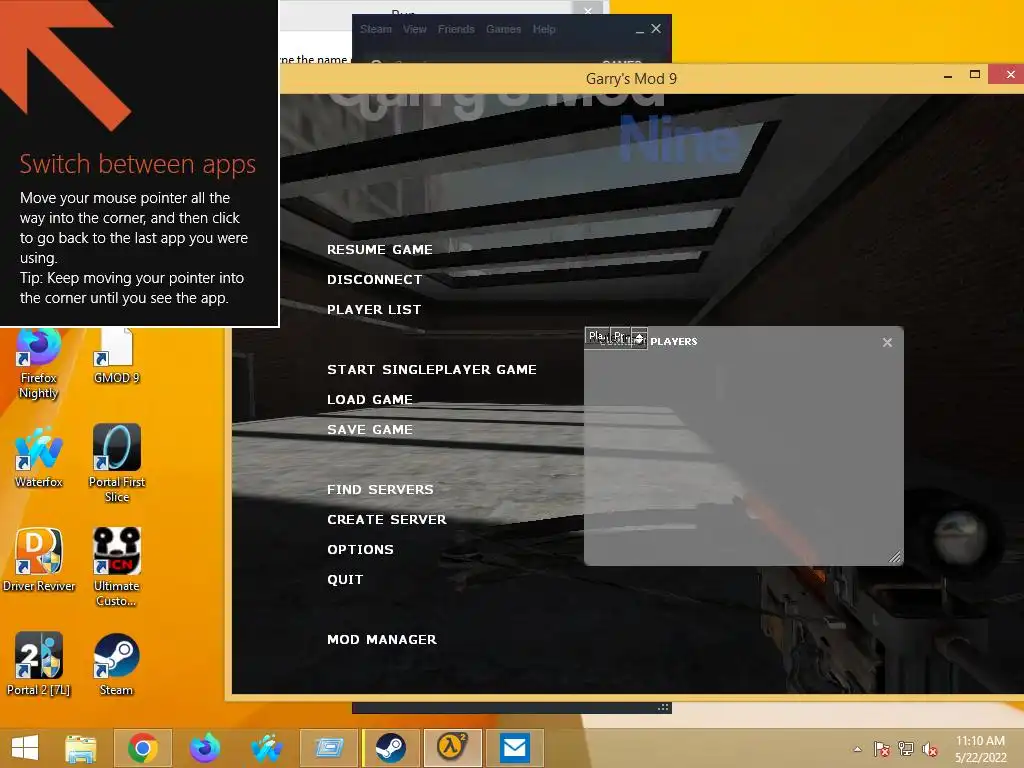Minimize the Steam window

tap(640, 30)
